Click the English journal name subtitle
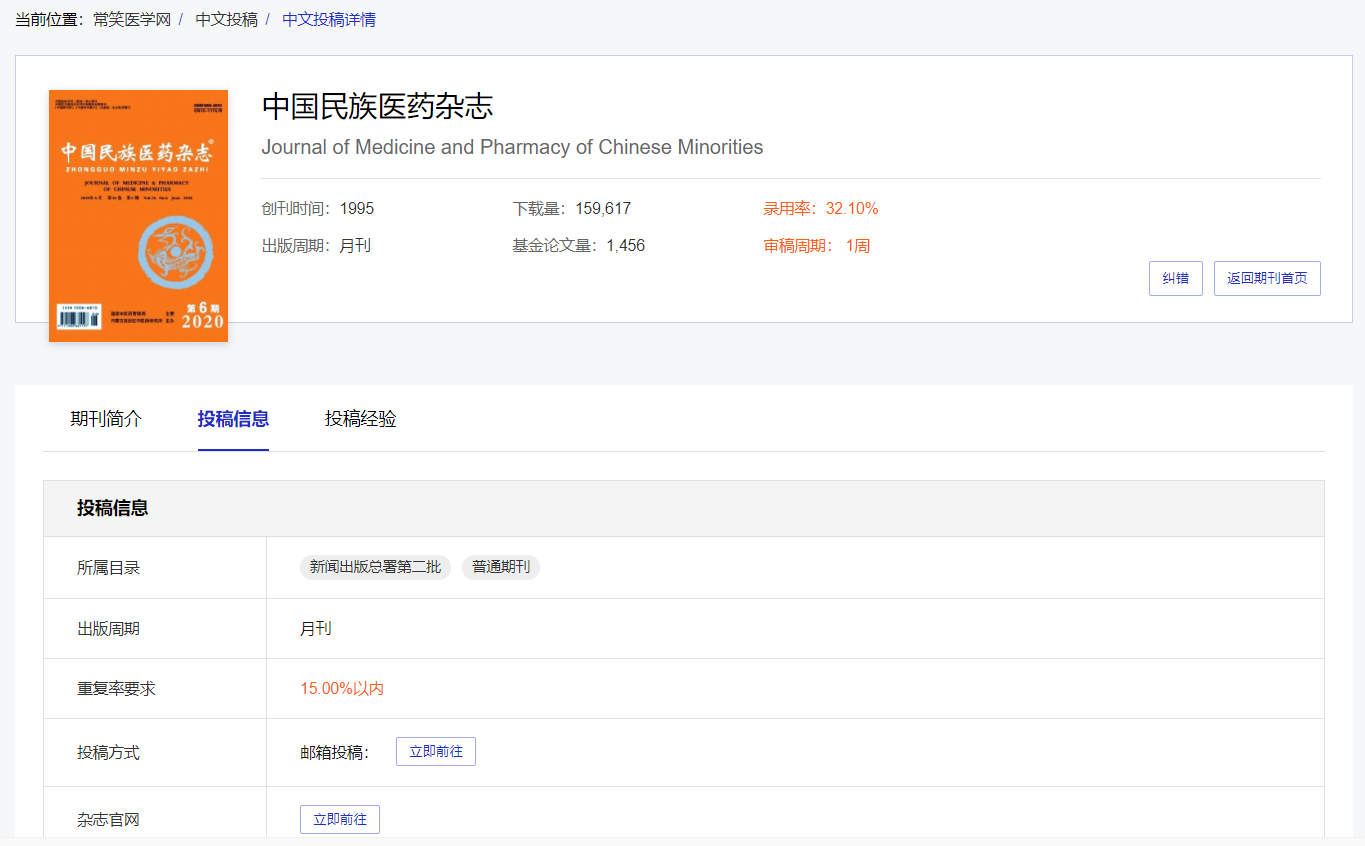 pyautogui.click(x=512, y=148)
